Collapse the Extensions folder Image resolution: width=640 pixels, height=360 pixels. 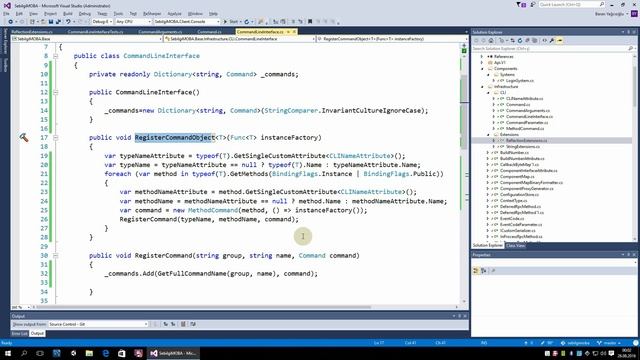[x=488, y=134]
